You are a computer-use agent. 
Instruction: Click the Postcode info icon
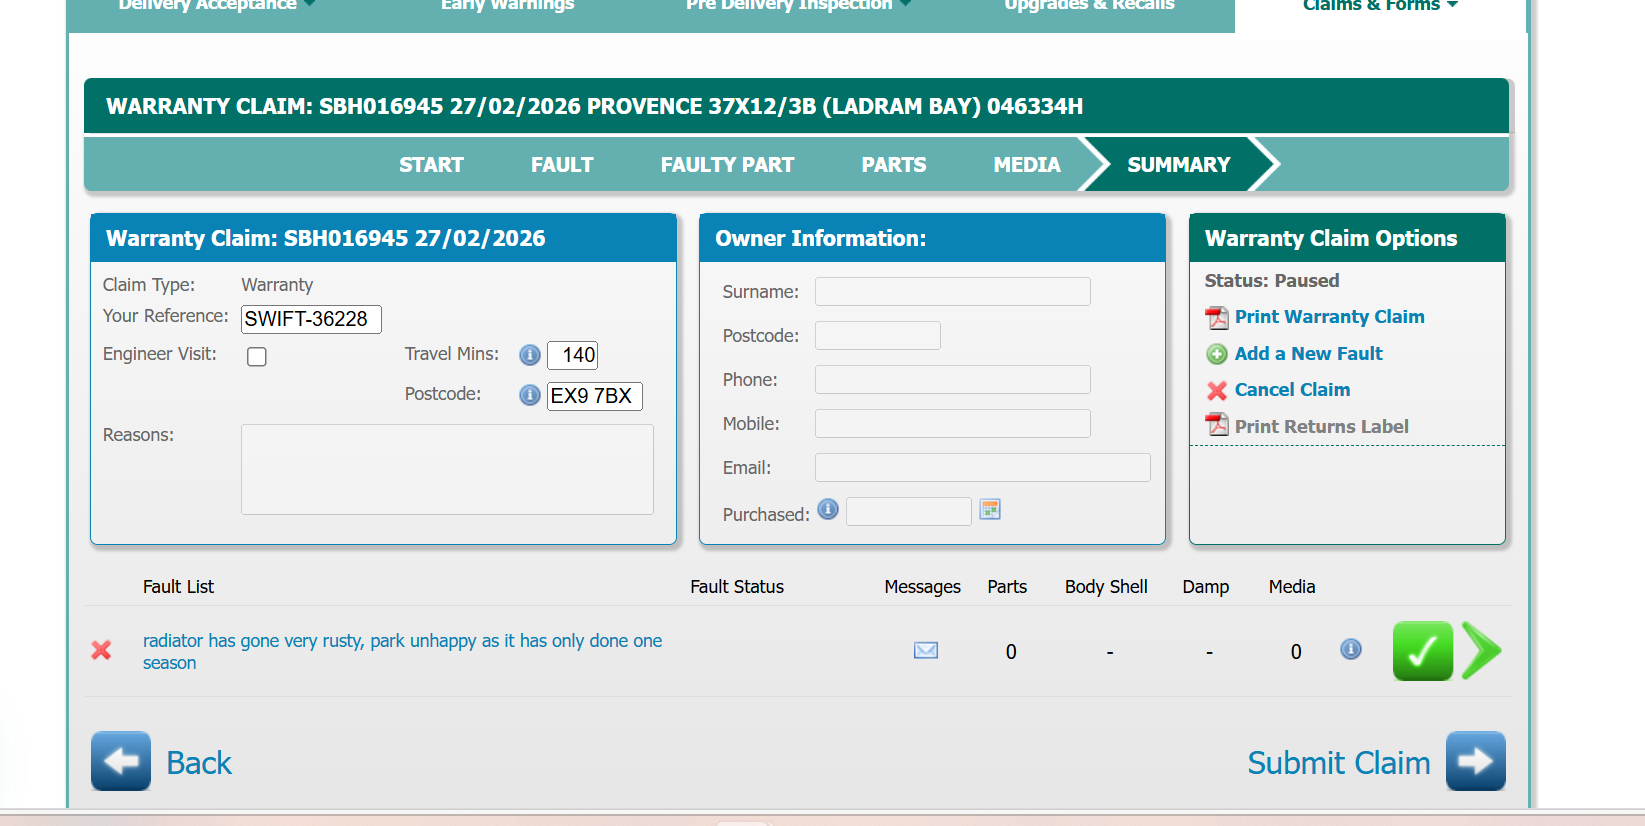pos(530,395)
